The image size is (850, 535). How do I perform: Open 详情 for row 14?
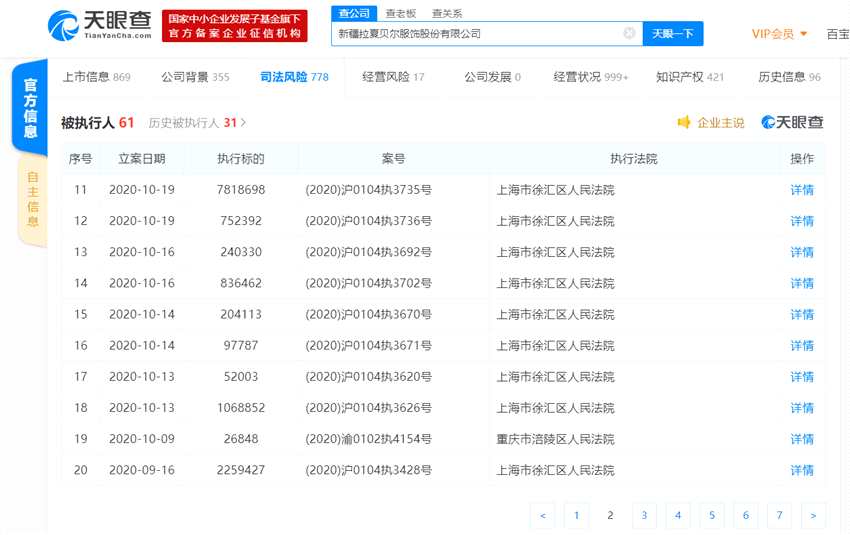pyautogui.click(x=802, y=283)
